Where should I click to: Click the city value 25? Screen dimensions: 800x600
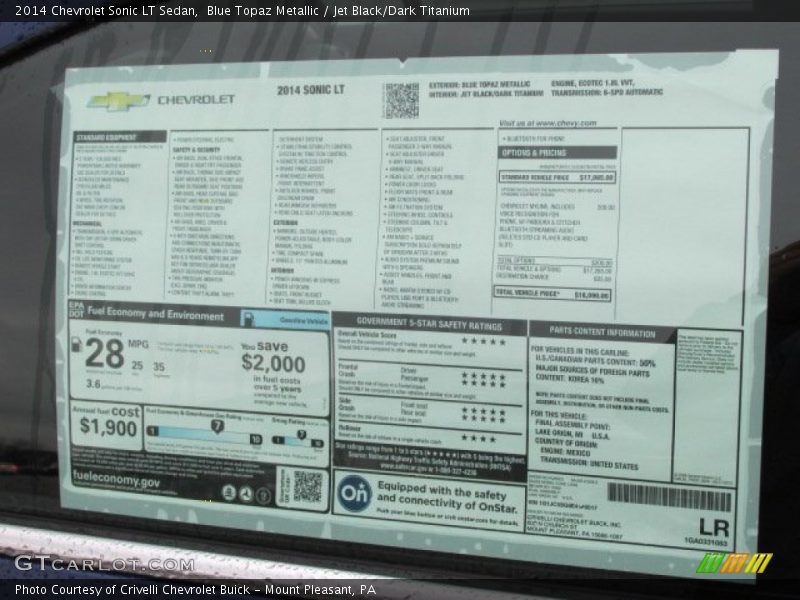click(x=137, y=365)
